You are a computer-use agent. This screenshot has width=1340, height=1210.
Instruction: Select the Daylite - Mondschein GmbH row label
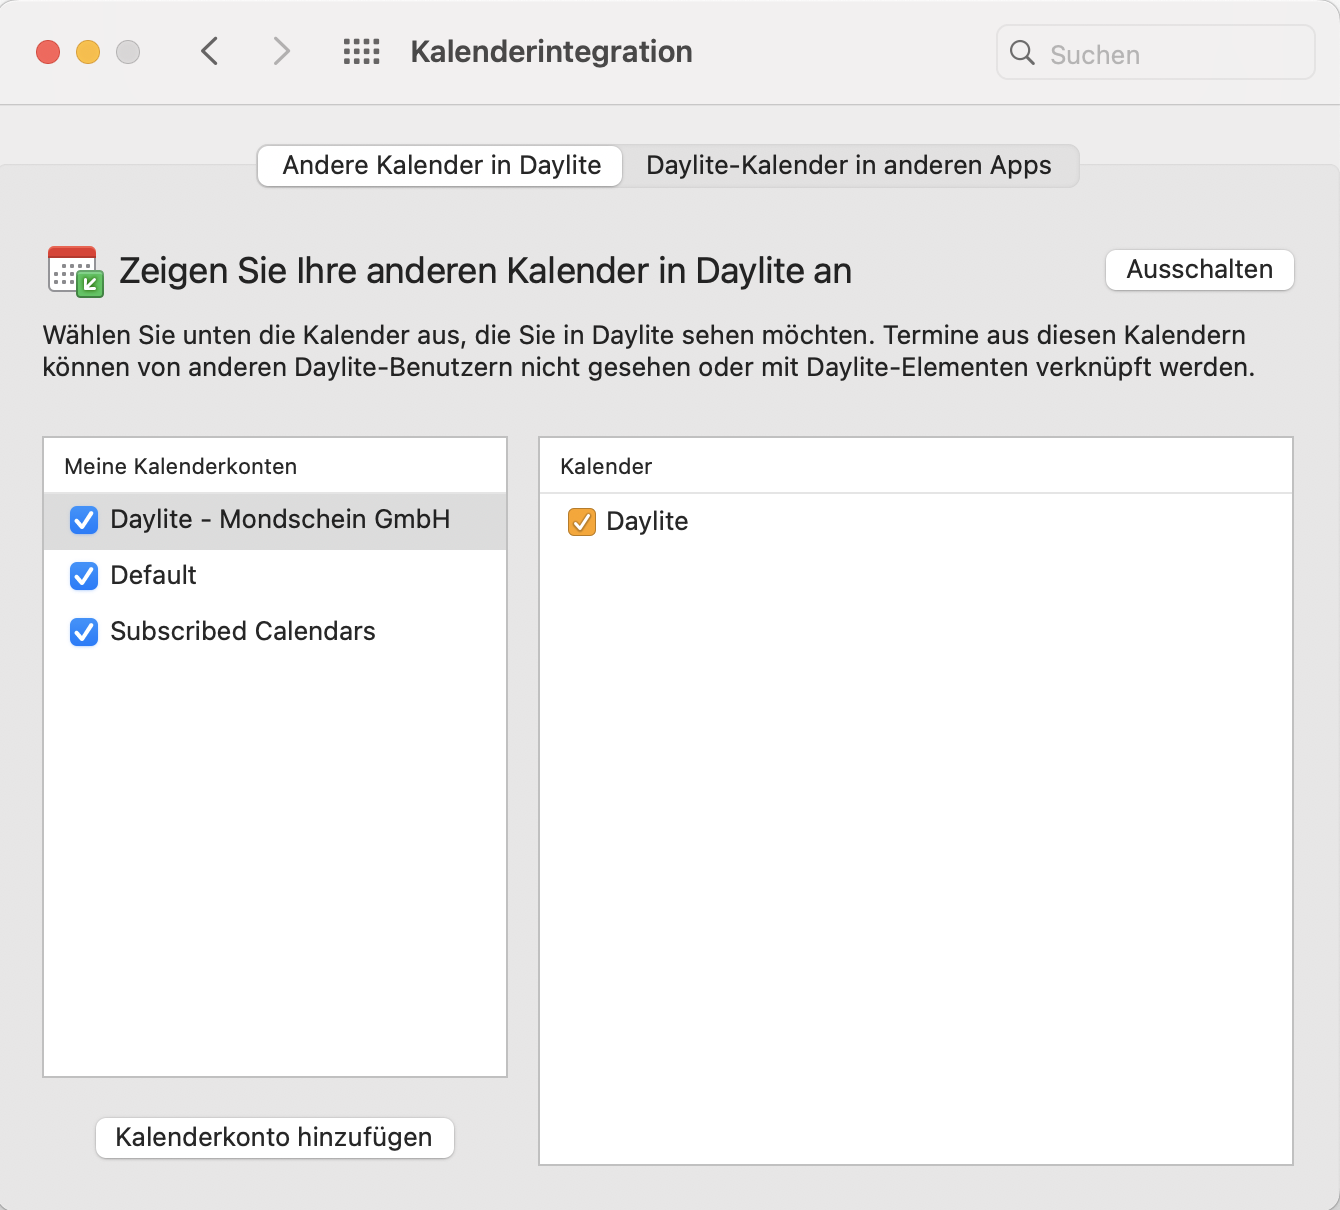tap(280, 519)
